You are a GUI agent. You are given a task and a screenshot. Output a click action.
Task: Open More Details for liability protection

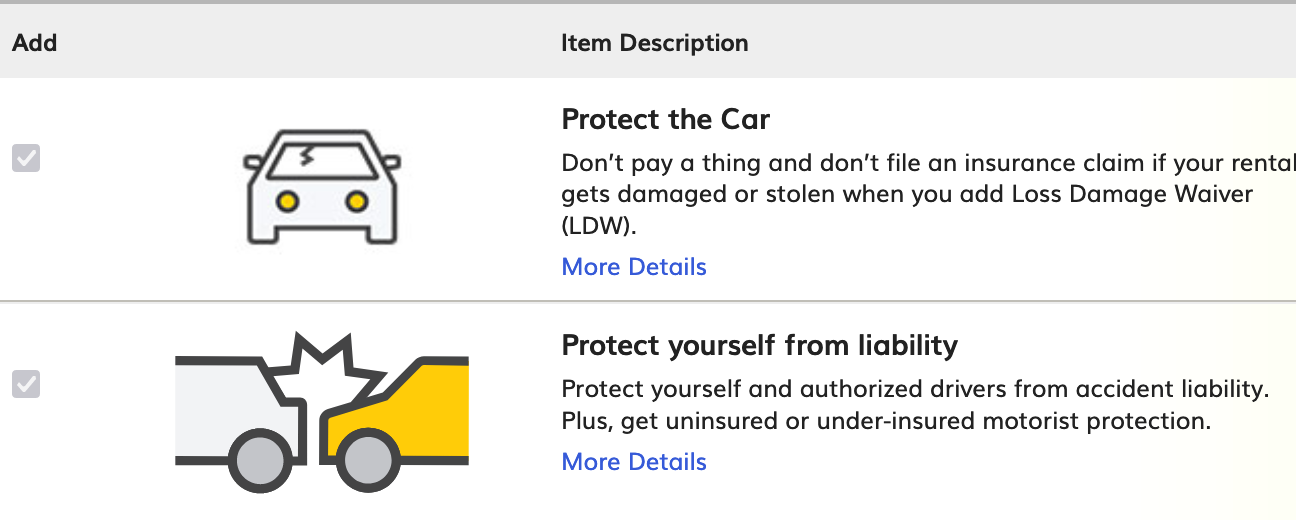pyautogui.click(x=634, y=462)
